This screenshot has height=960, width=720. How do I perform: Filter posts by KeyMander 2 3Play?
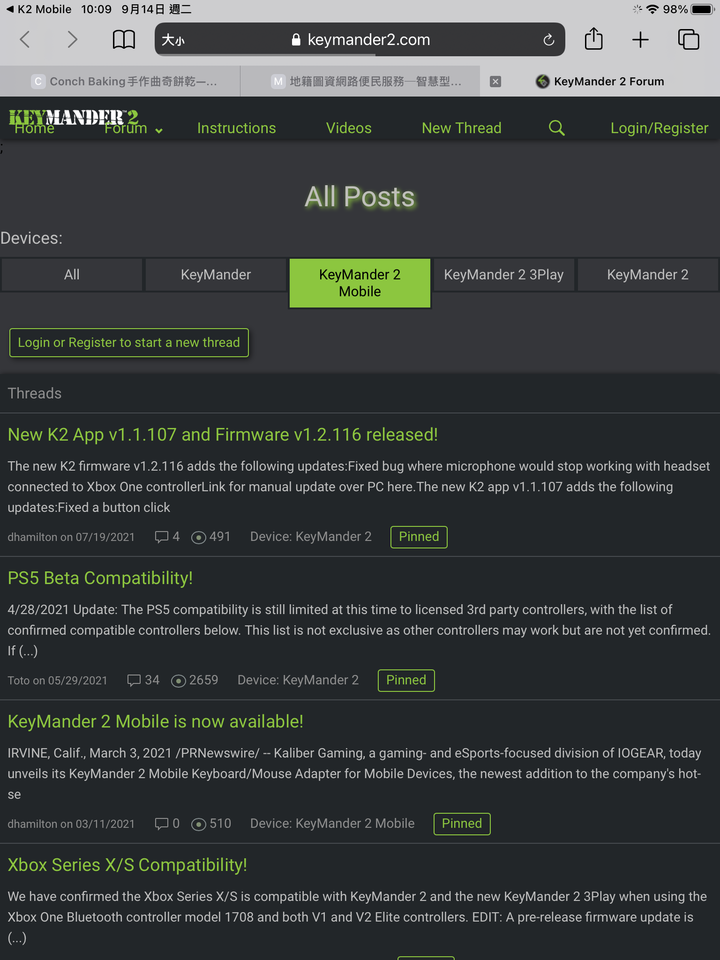click(x=503, y=275)
